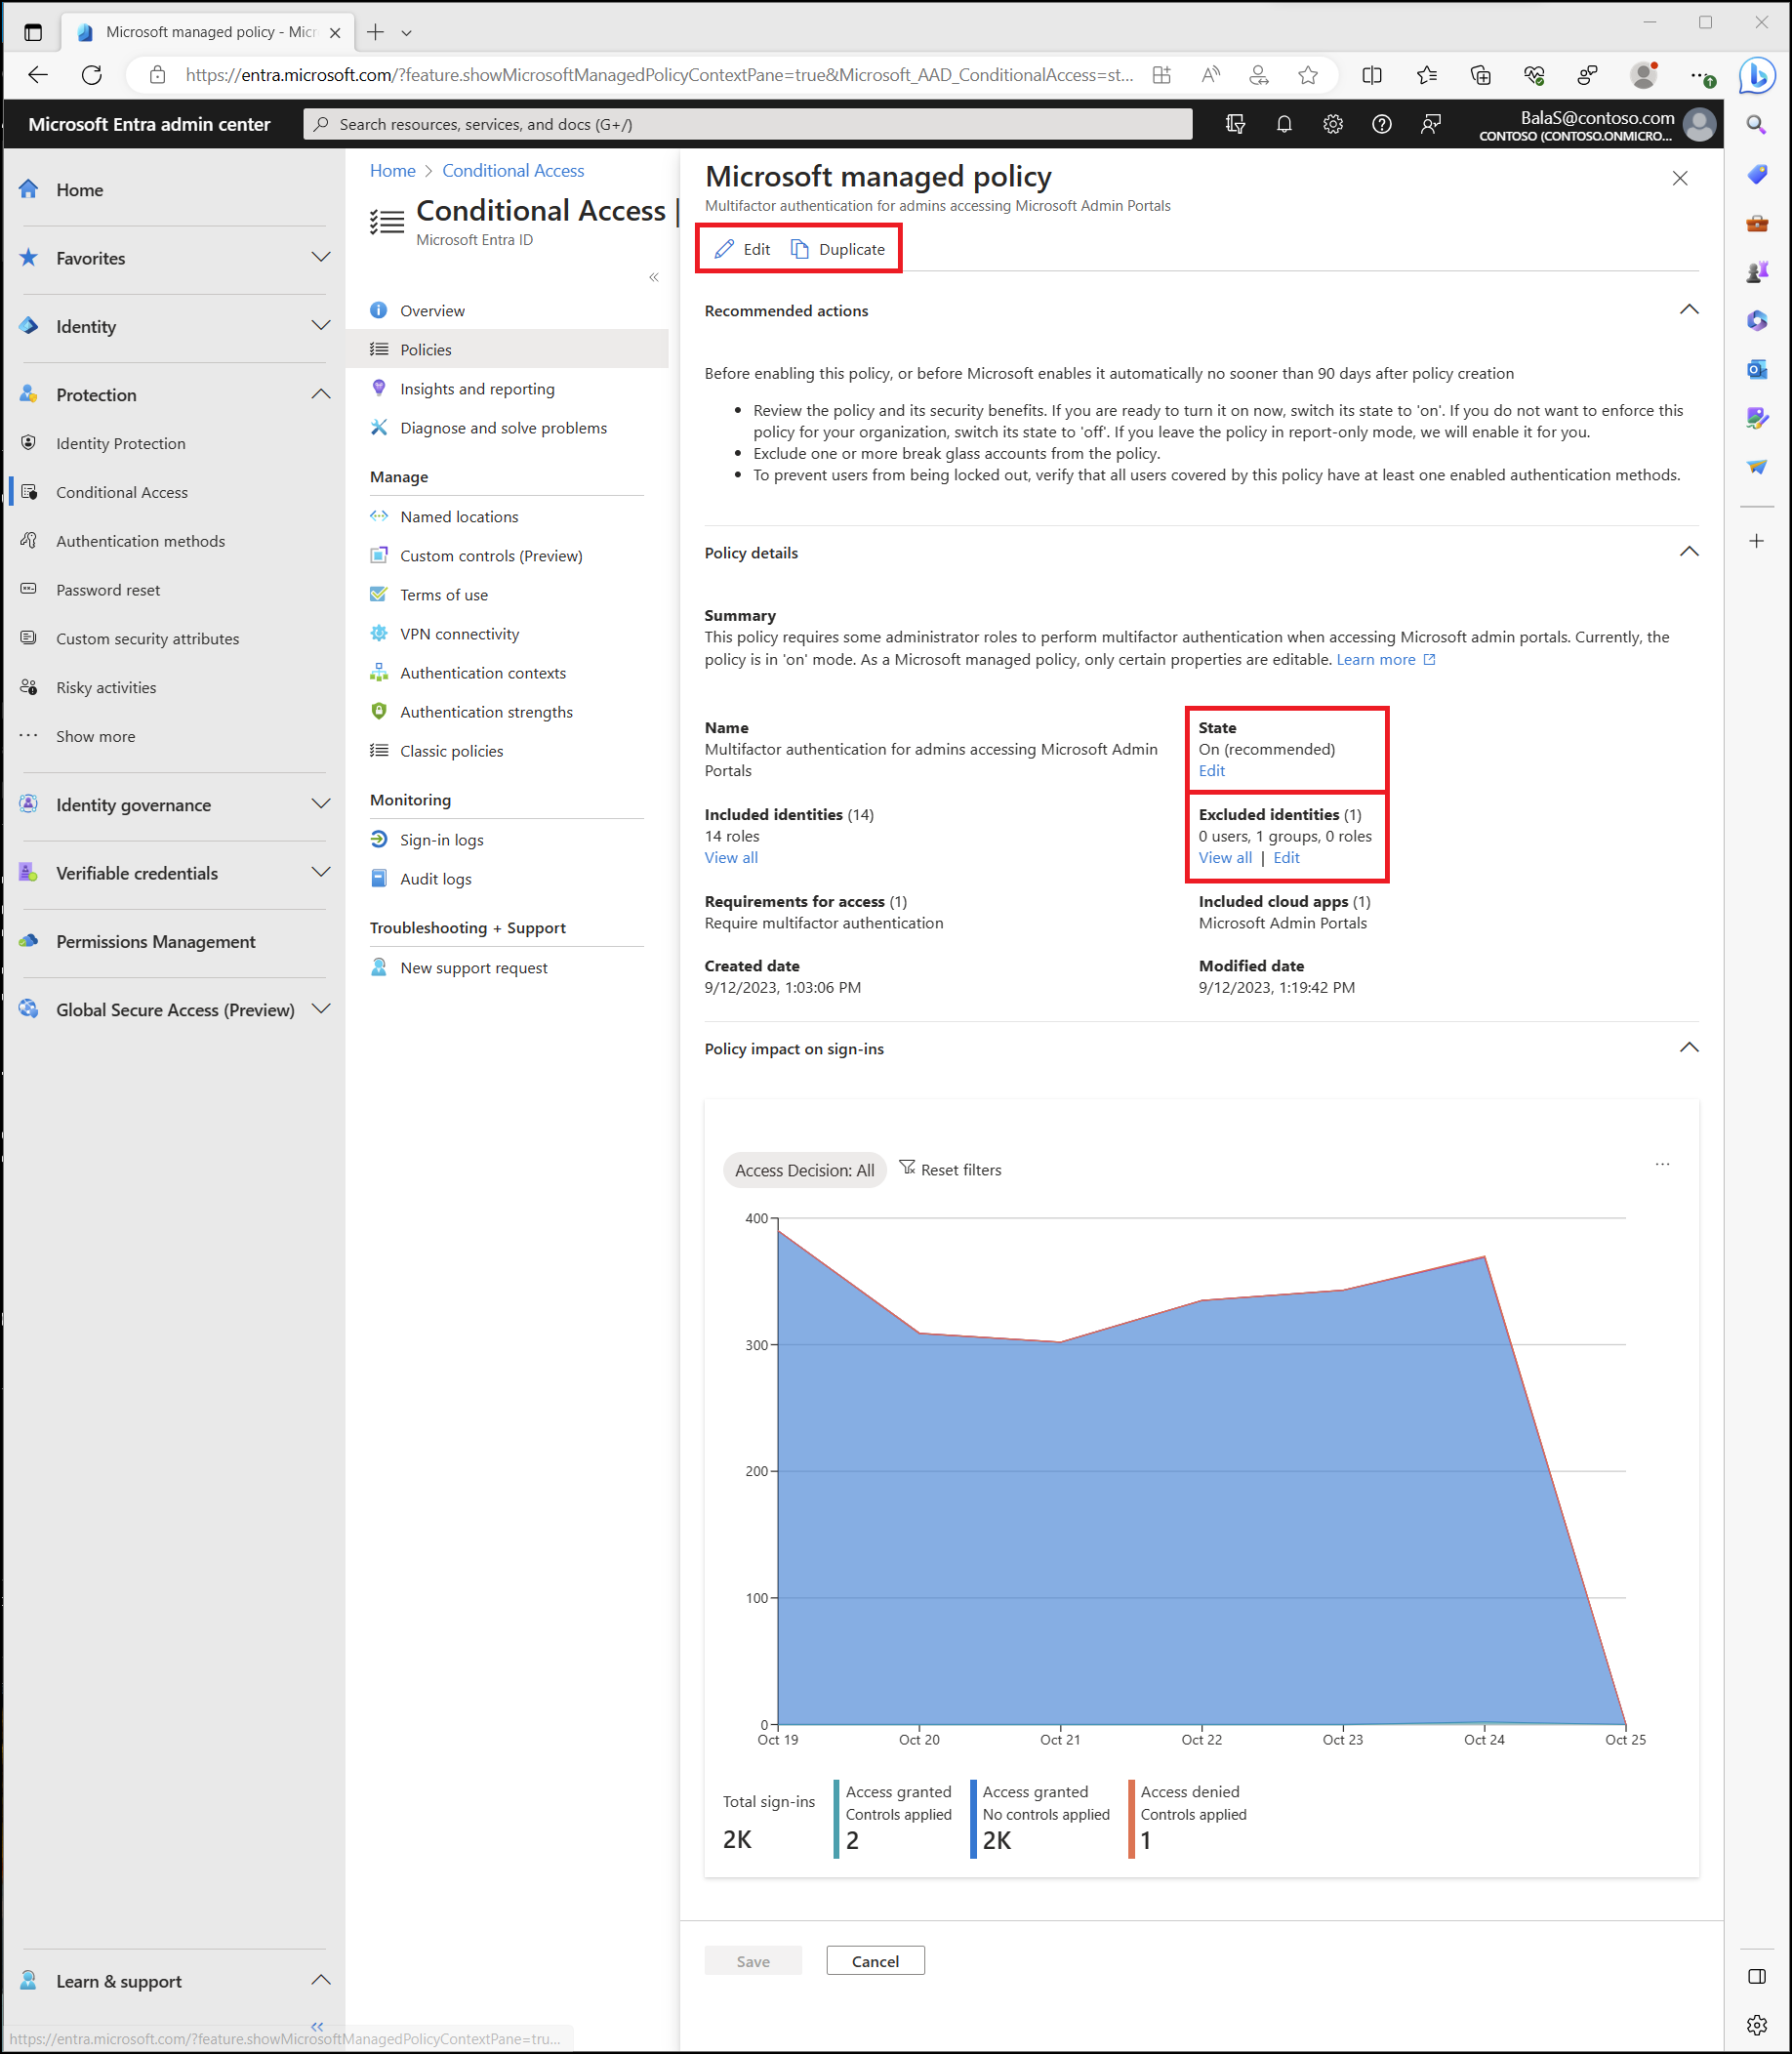
Task: Collapse the Protection nav section
Action: click(321, 395)
